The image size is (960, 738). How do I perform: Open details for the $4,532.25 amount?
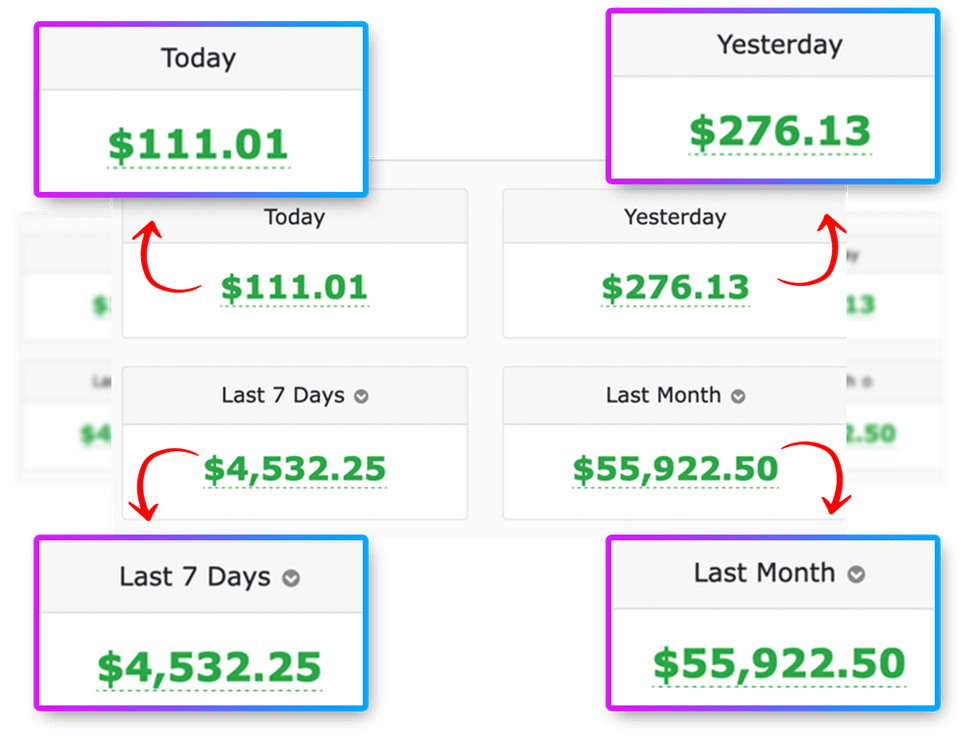[295, 468]
